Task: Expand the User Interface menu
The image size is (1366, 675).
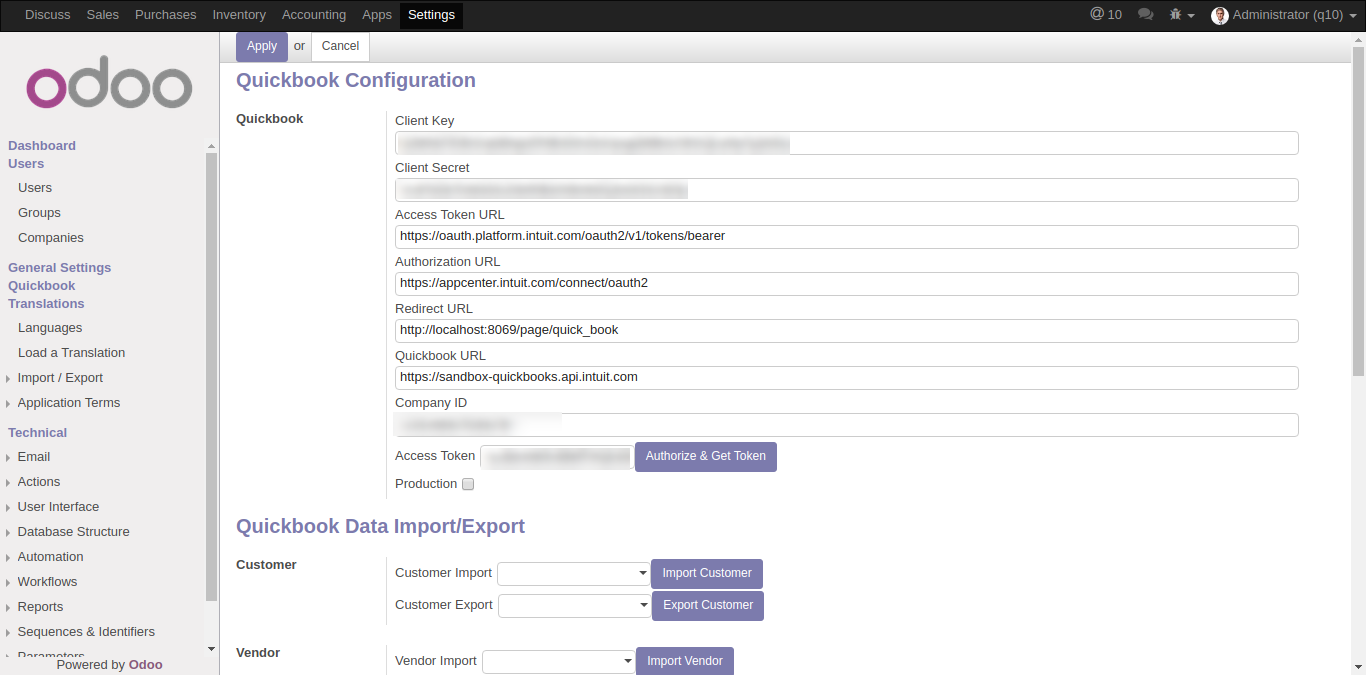Action: (58, 507)
